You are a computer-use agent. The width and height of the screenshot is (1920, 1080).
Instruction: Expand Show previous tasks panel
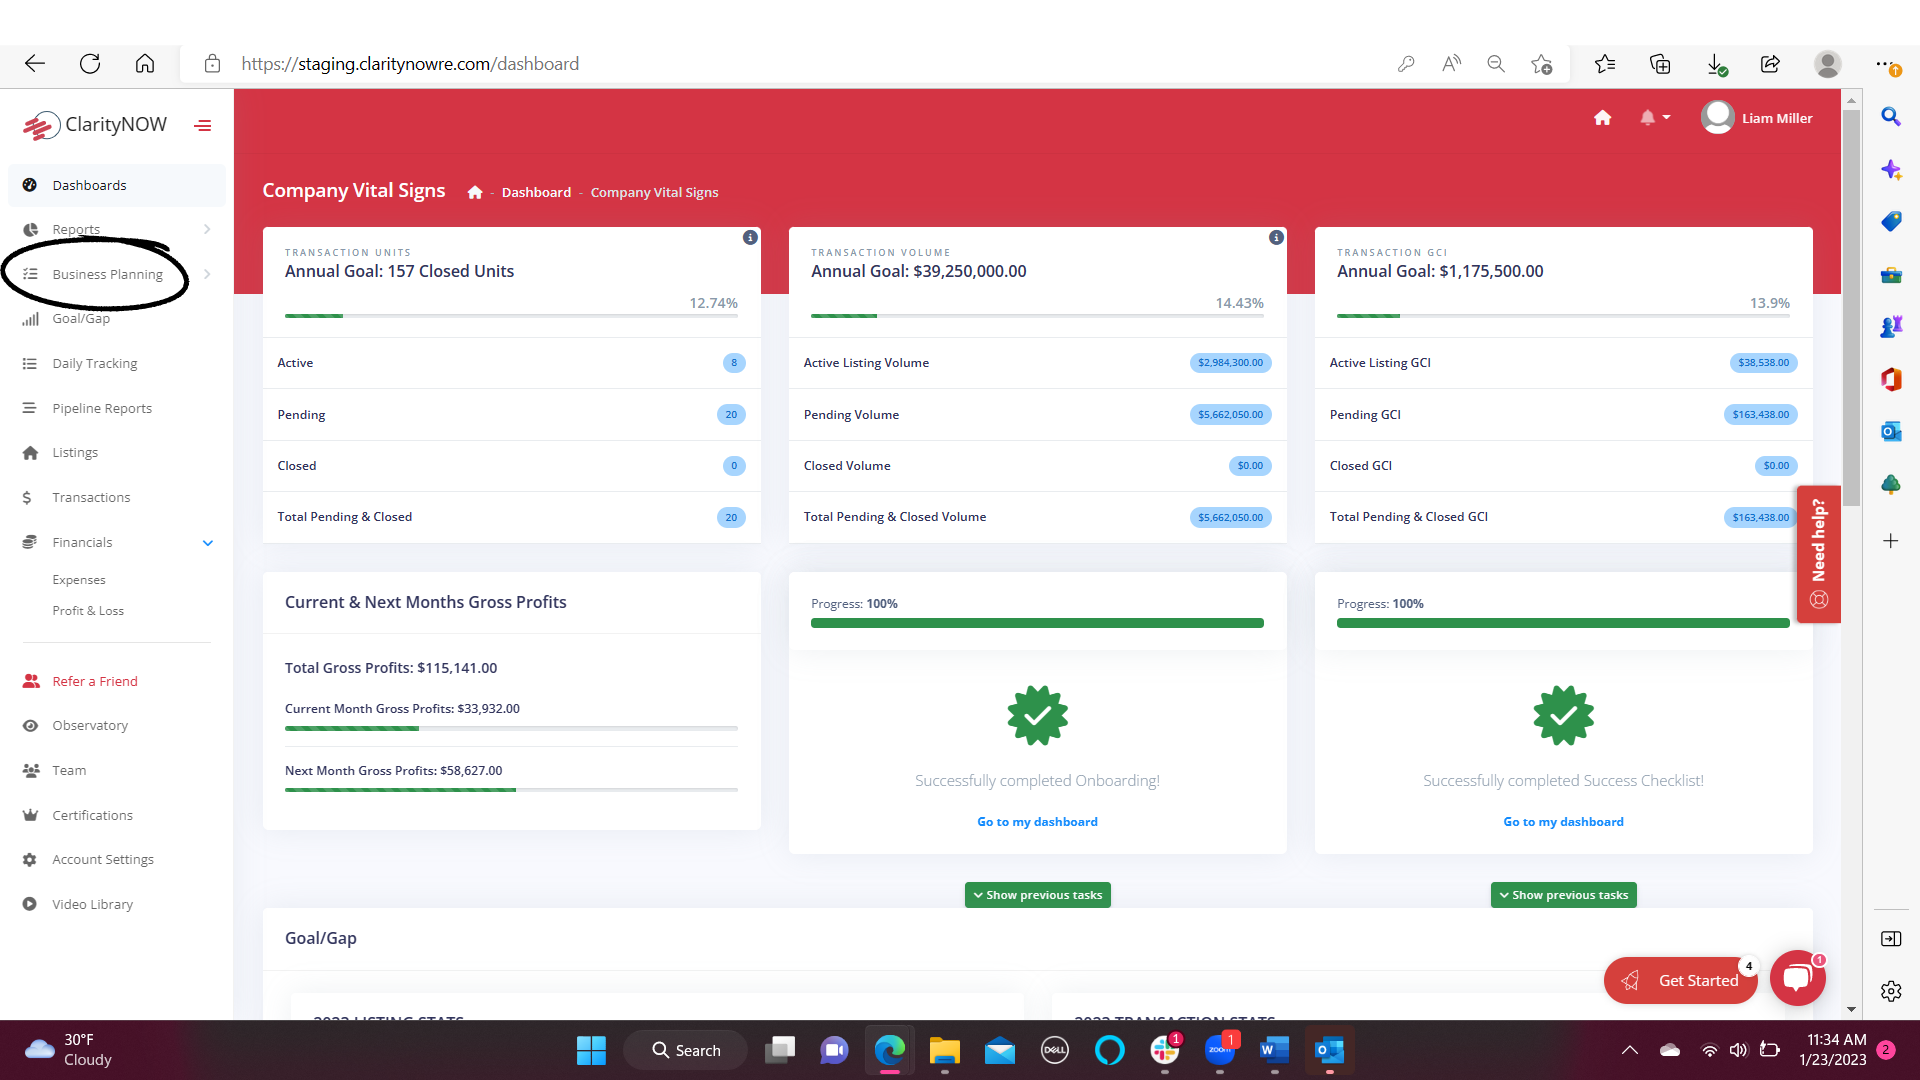[1038, 894]
